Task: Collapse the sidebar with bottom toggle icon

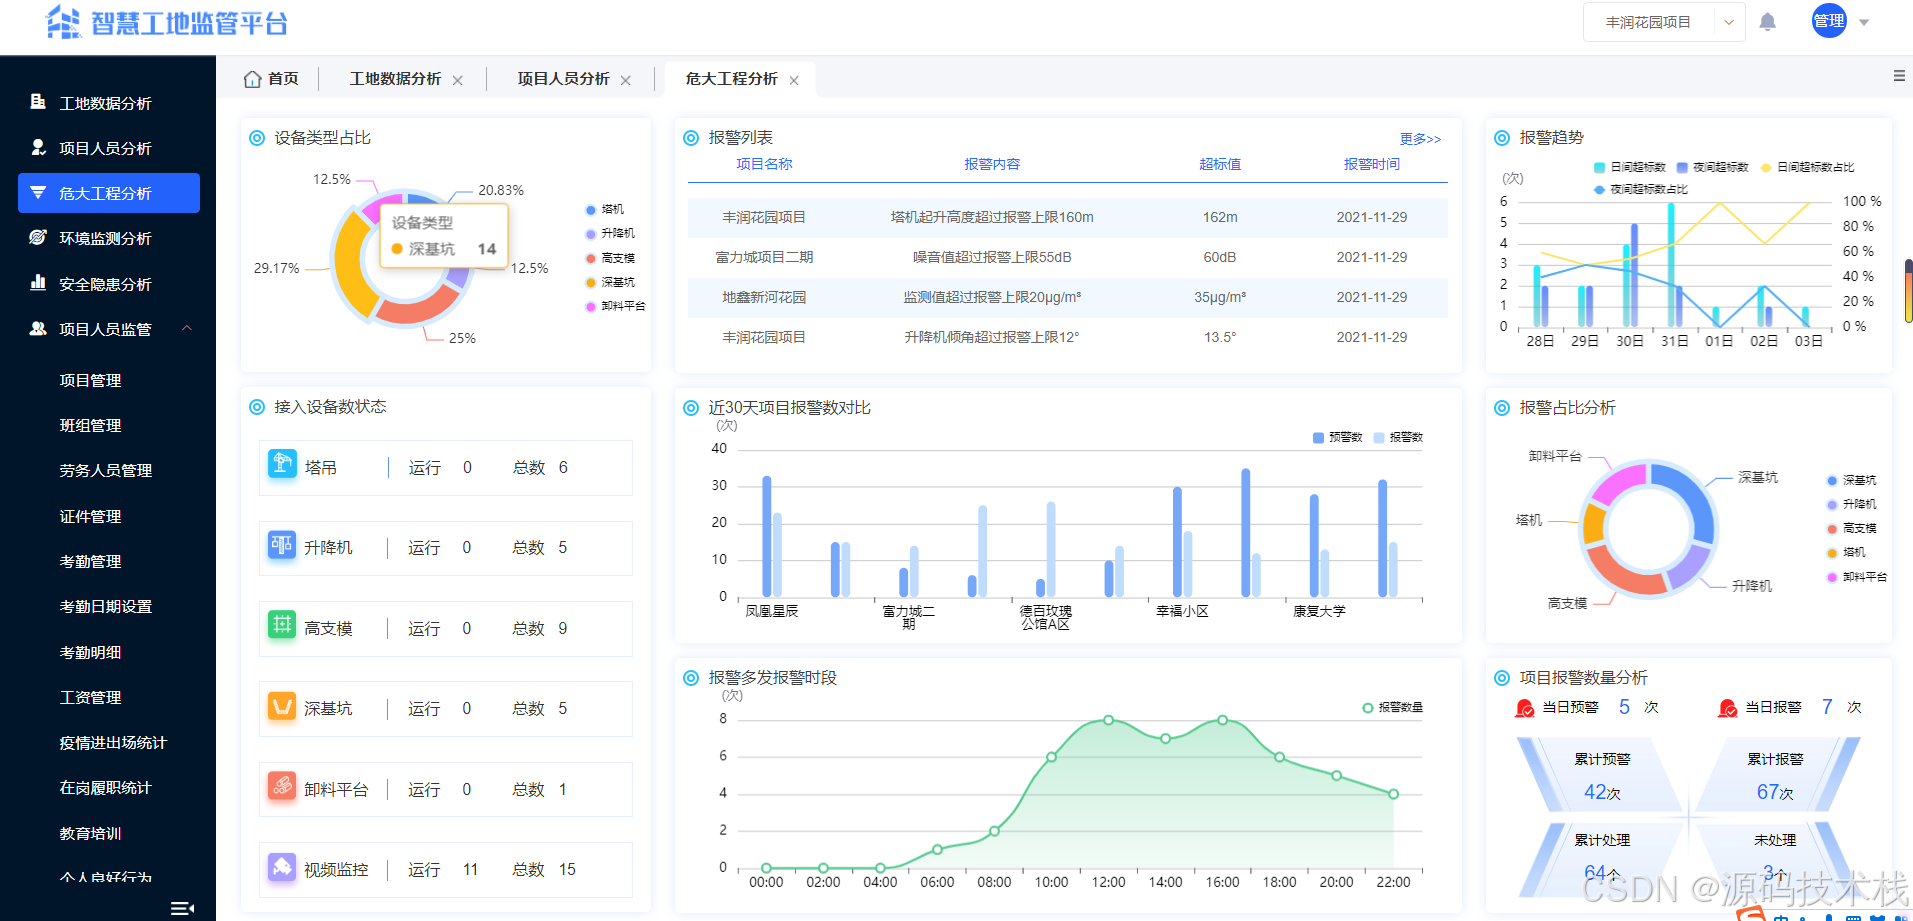Action: tap(182, 908)
